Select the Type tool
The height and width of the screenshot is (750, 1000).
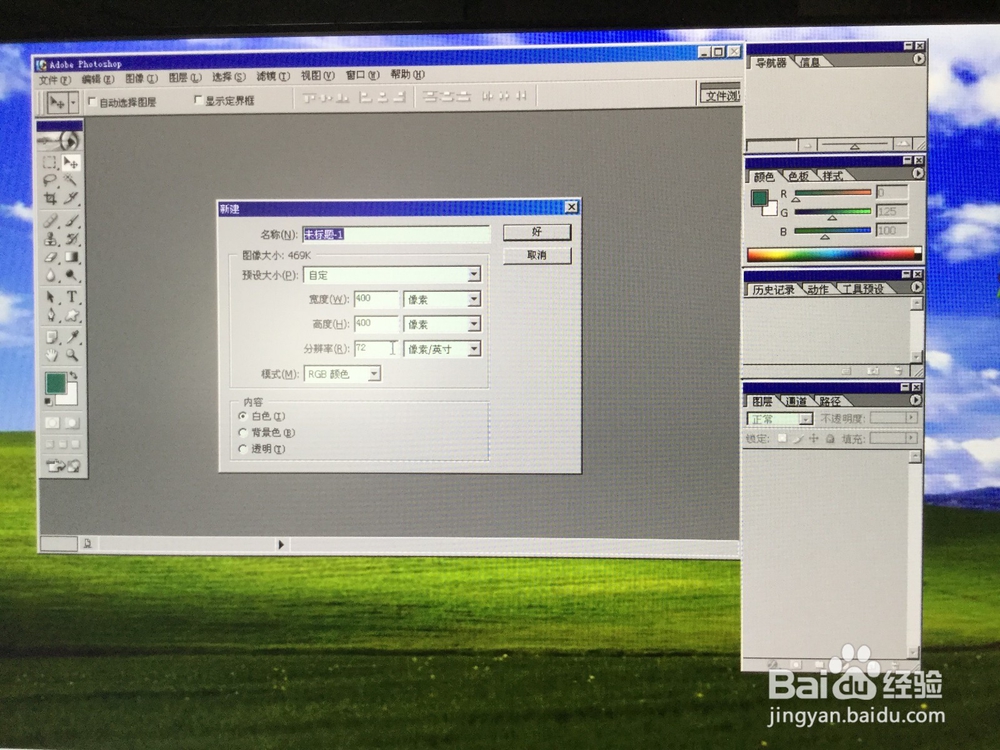(71, 297)
